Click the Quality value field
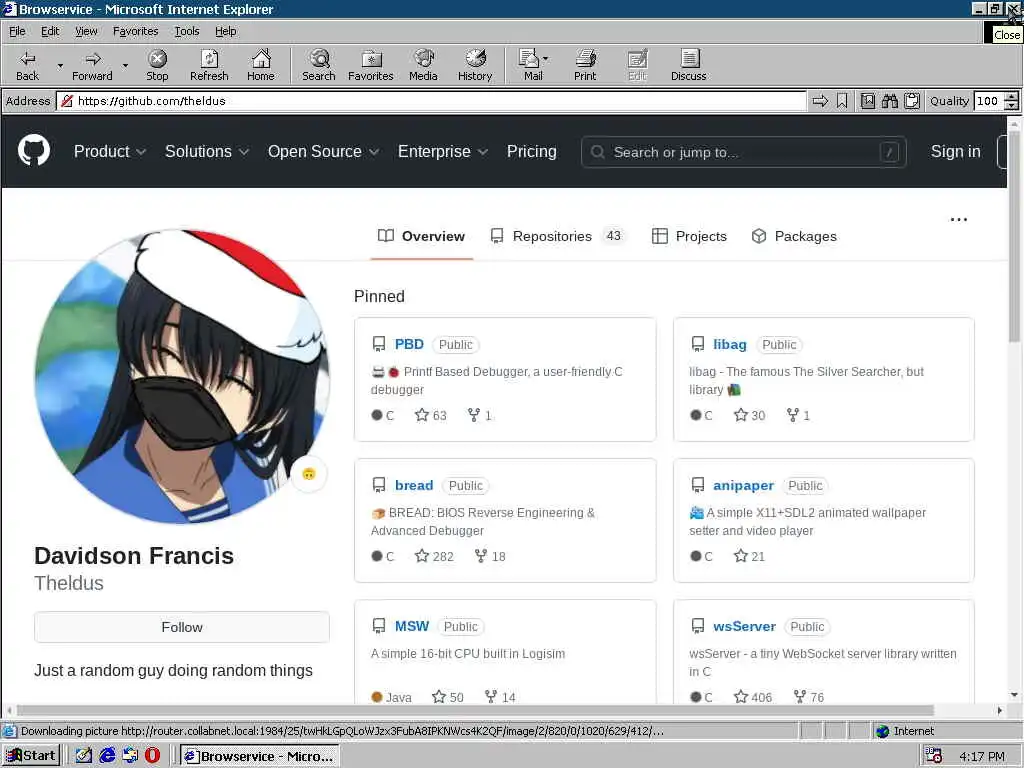This screenshot has width=1024, height=768. pos(989,101)
